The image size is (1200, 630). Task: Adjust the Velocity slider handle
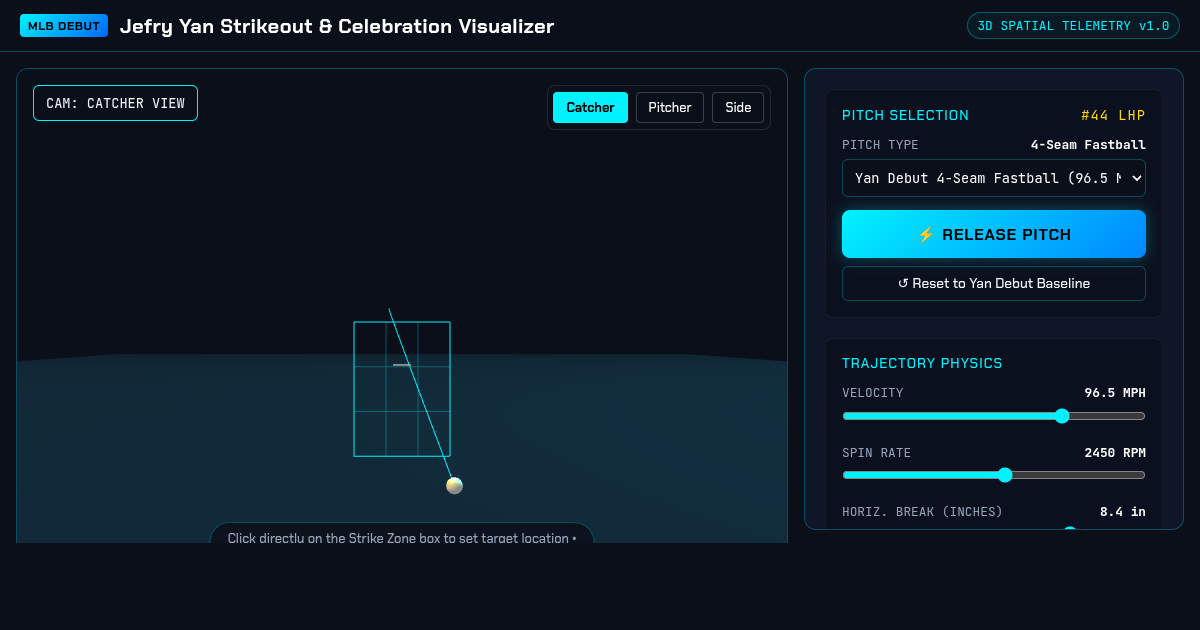(1062, 416)
